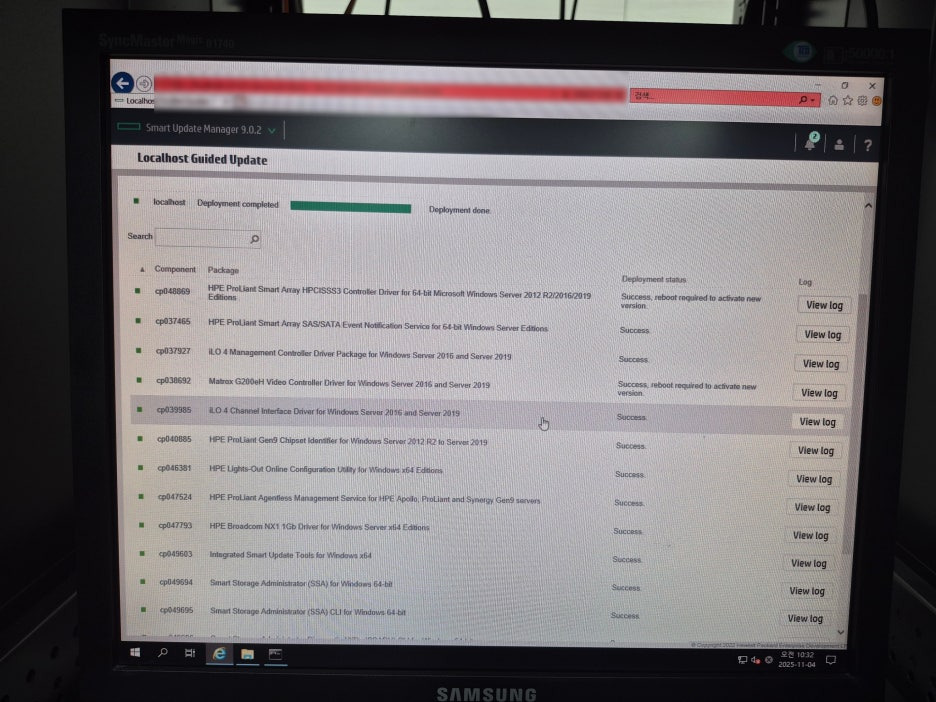Click the favorites star icon
Image resolution: width=936 pixels, height=702 pixels.
tap(848, 100)
